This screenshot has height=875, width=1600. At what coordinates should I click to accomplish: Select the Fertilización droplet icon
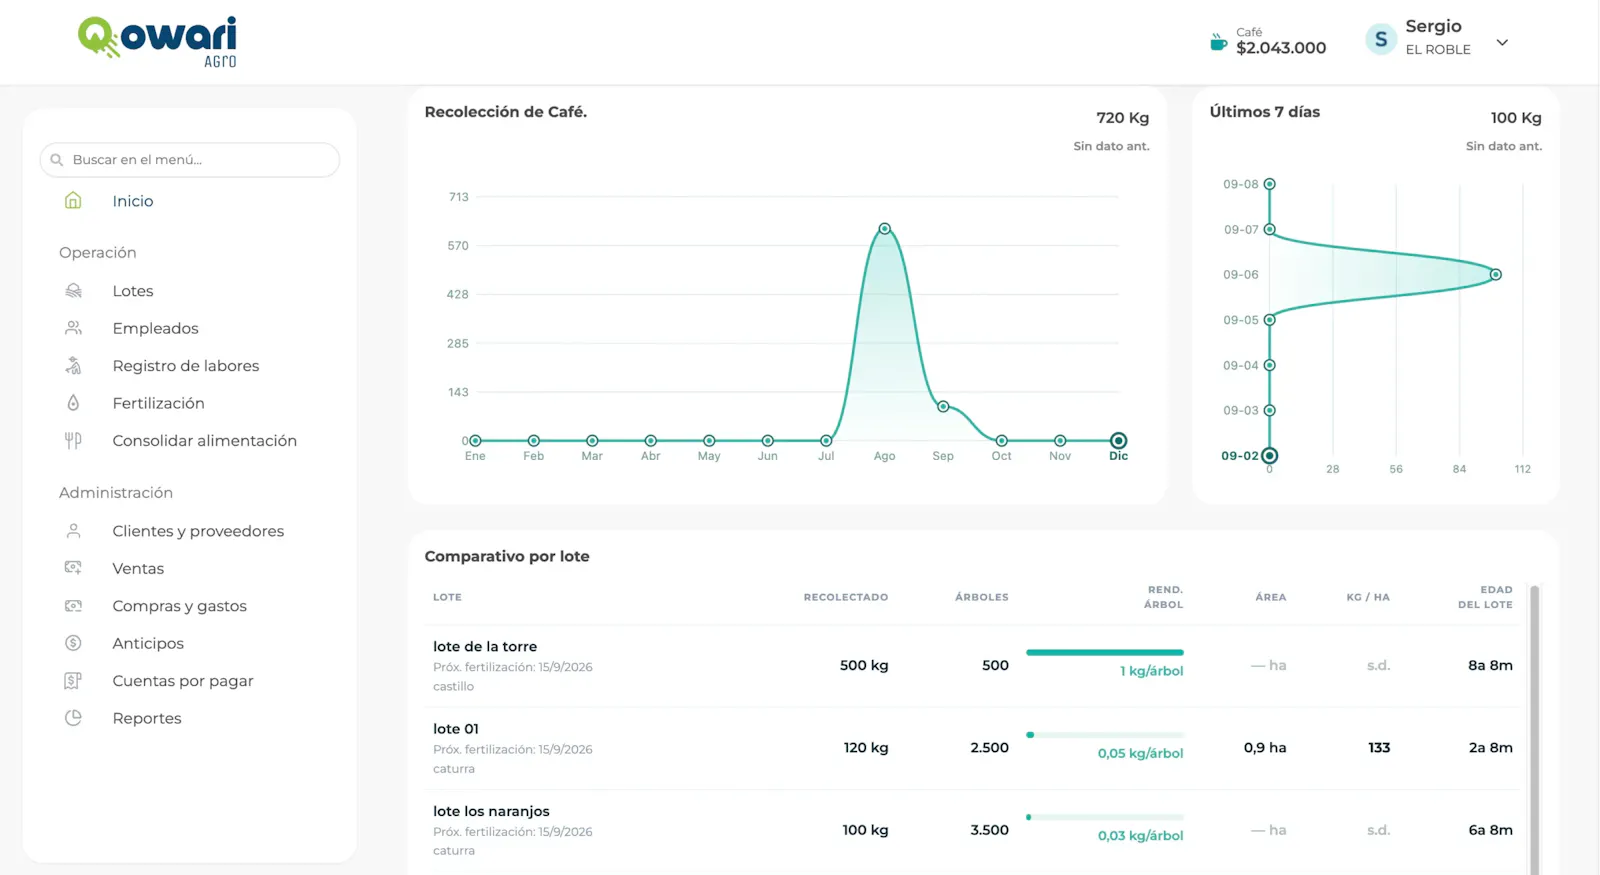click(x=73, y=403)
